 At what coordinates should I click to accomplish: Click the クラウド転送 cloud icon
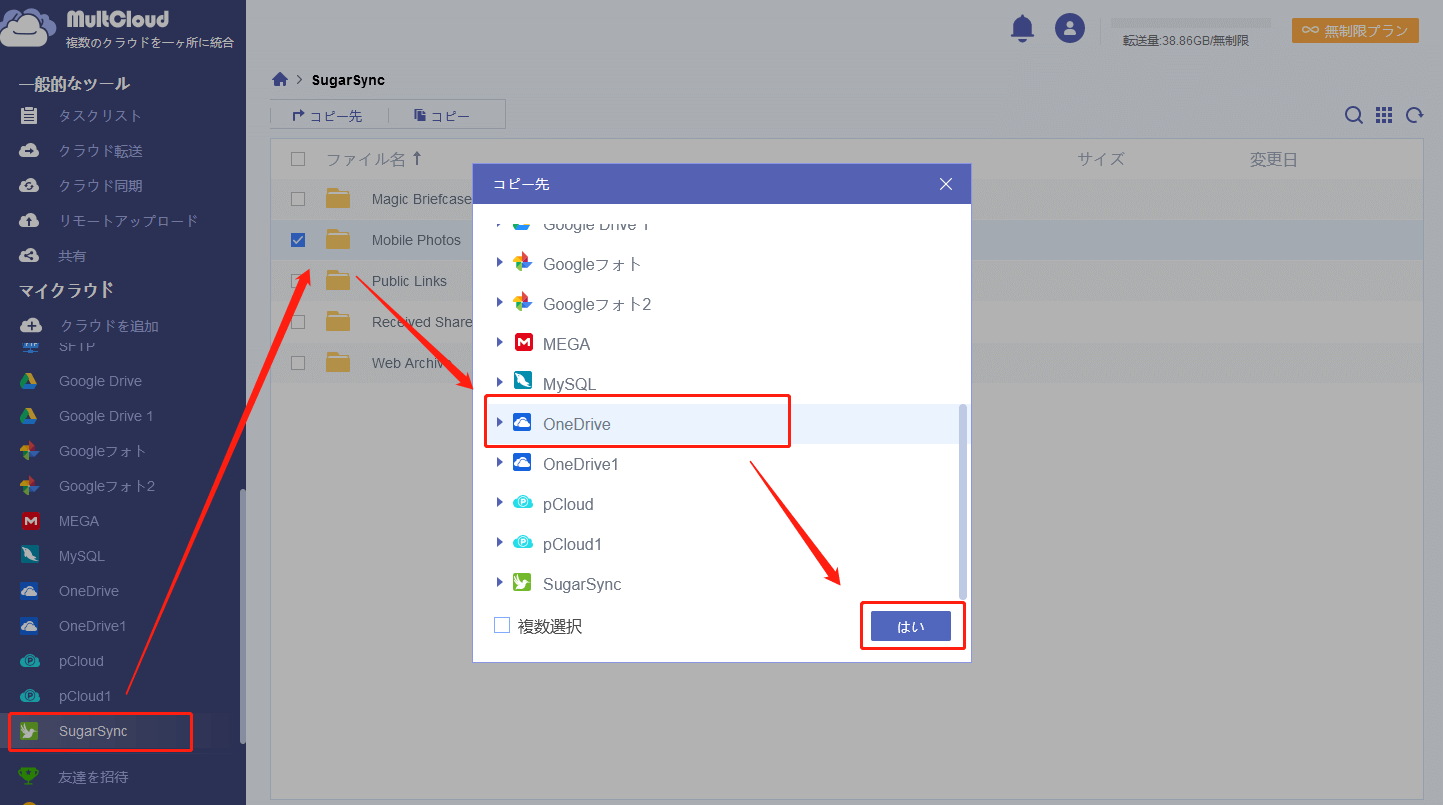[29, 151]
